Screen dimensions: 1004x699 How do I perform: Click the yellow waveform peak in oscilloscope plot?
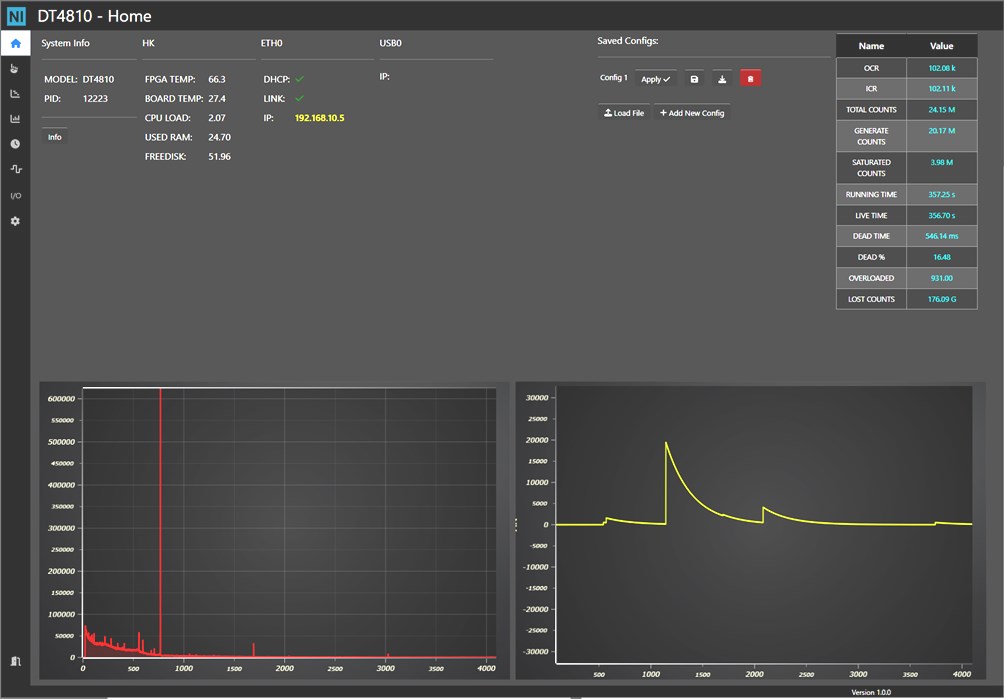(666, 443)
